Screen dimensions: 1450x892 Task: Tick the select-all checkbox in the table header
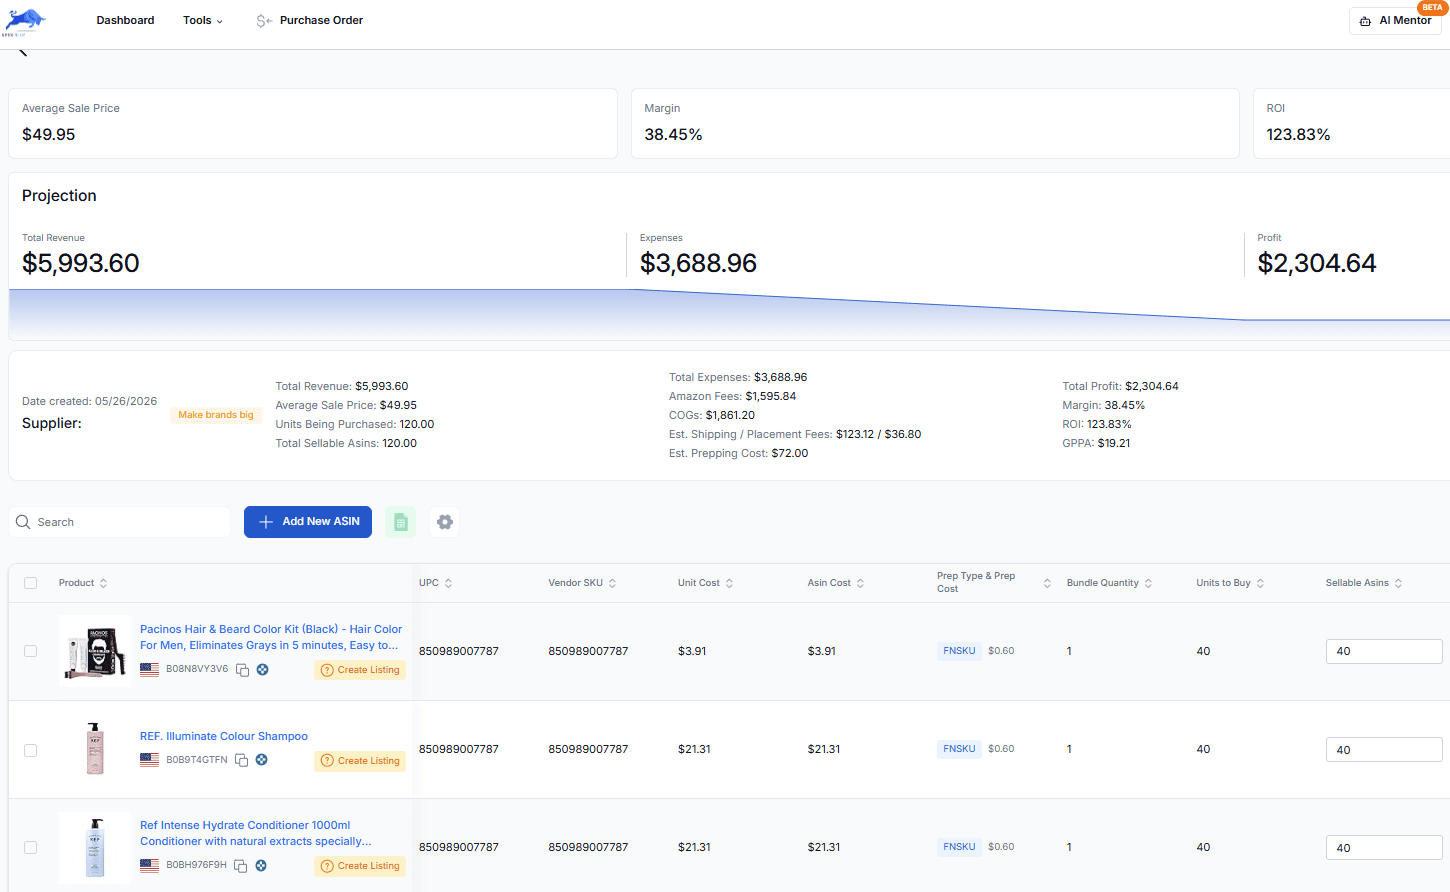pyautogui.click(x=31, y=583)
